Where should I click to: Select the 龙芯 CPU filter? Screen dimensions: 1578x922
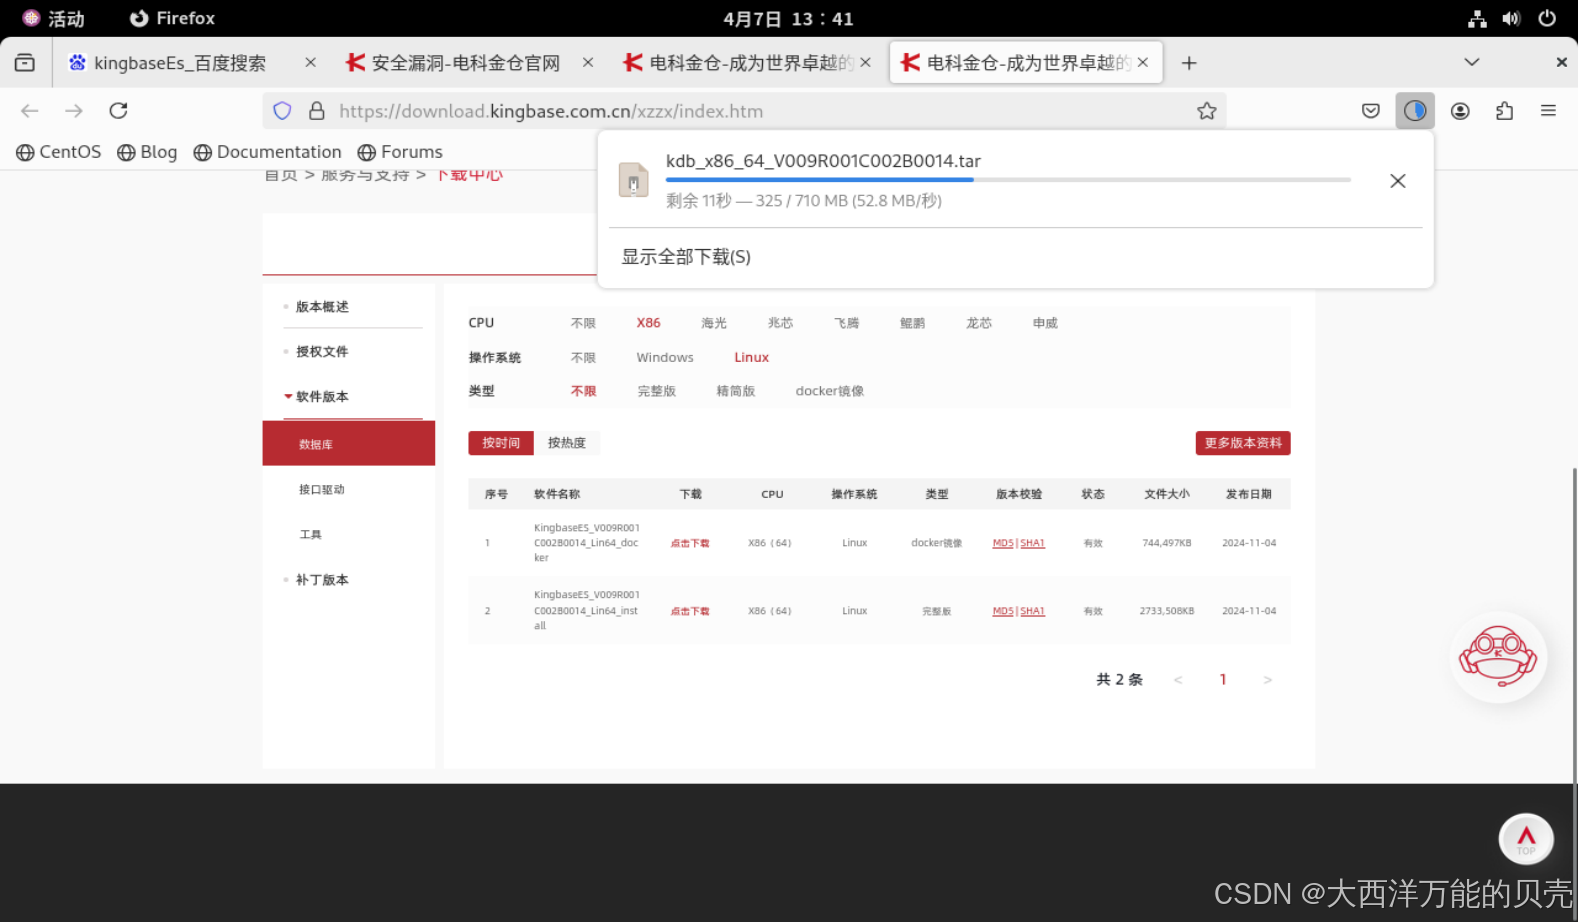(979, 323)
